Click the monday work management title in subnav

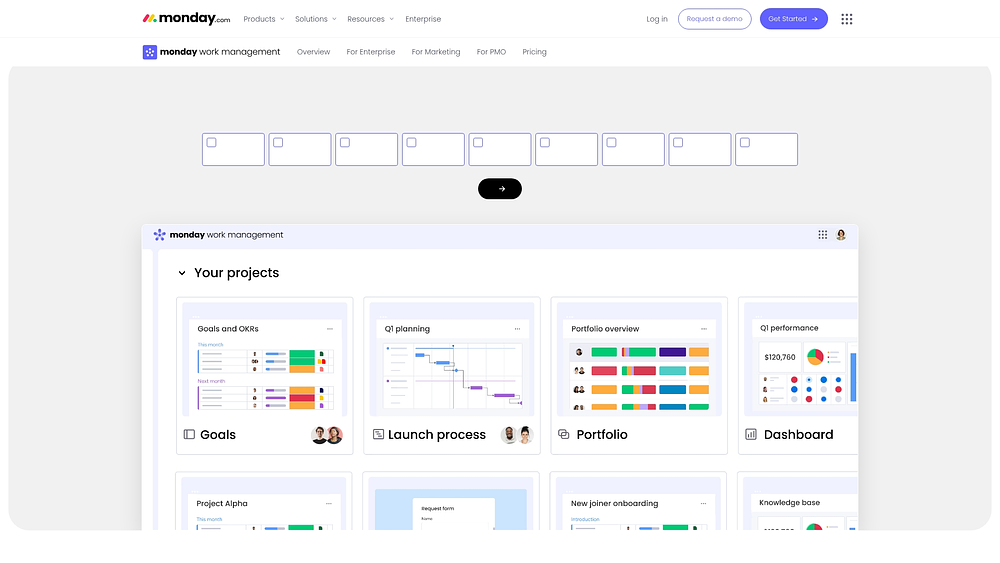pos(220,52)
